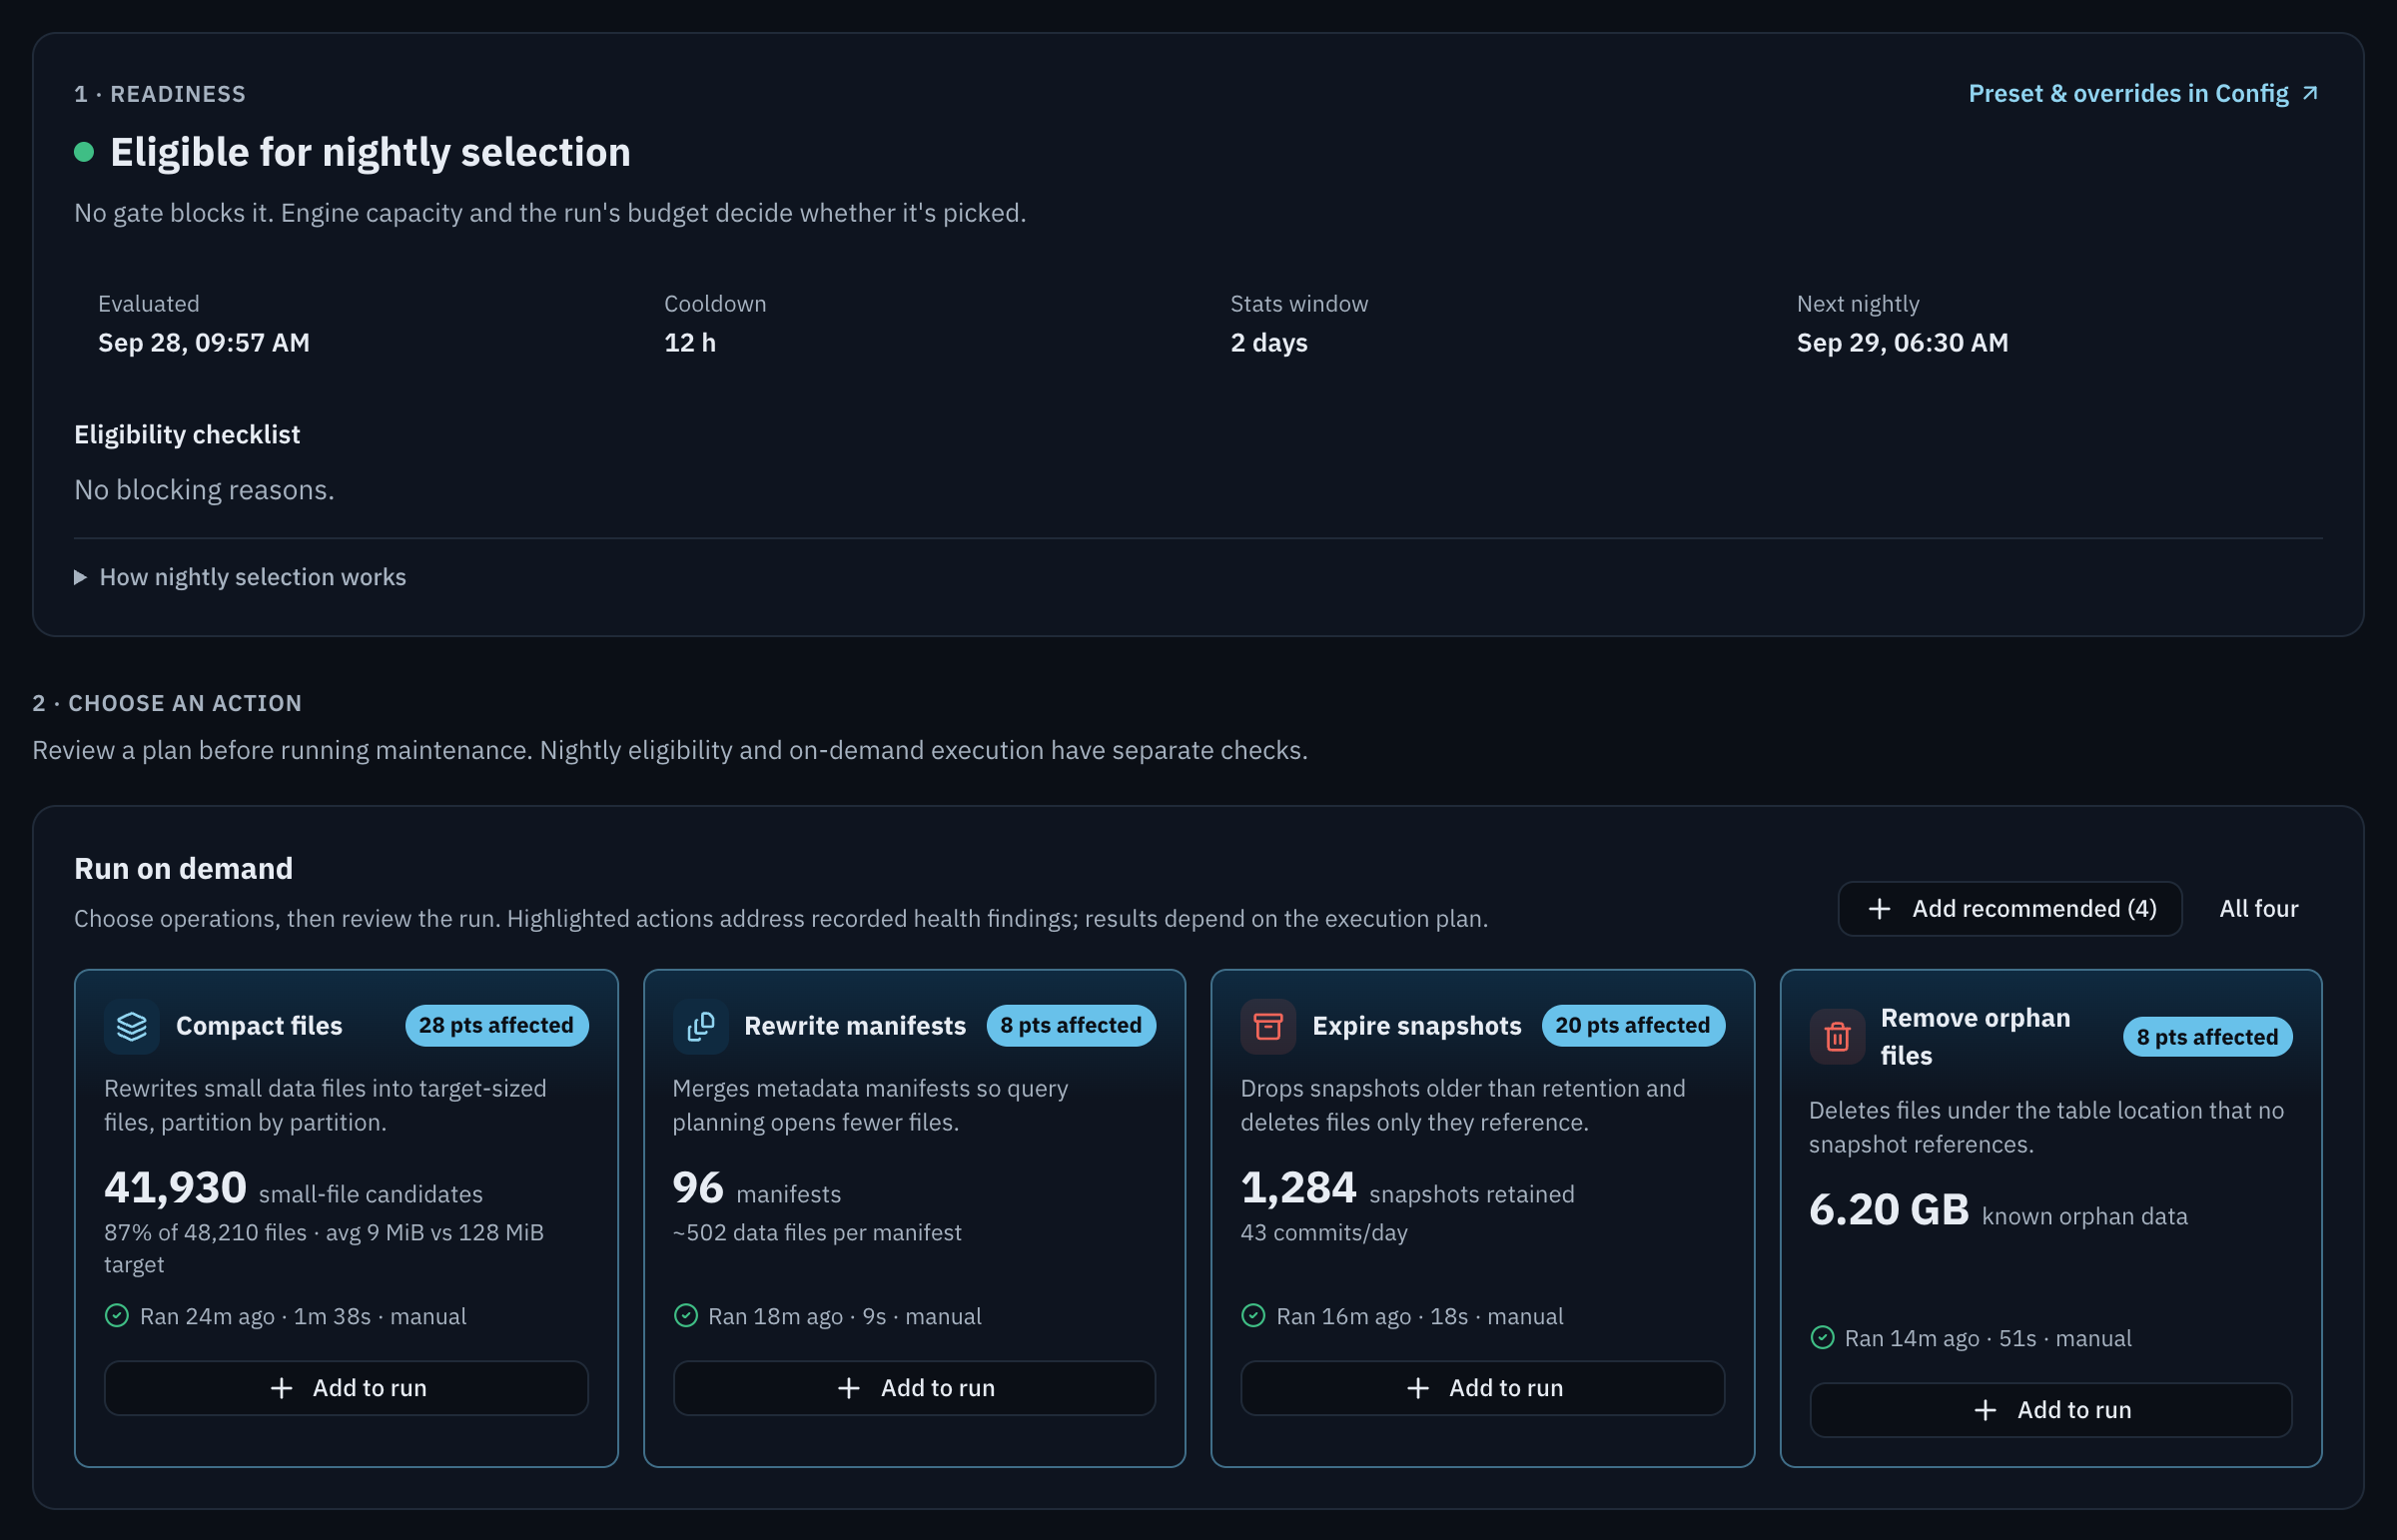The image size is (2397, 1540).
Task: Click the check icon by Ran 16m ago
Action: 1253,1316
